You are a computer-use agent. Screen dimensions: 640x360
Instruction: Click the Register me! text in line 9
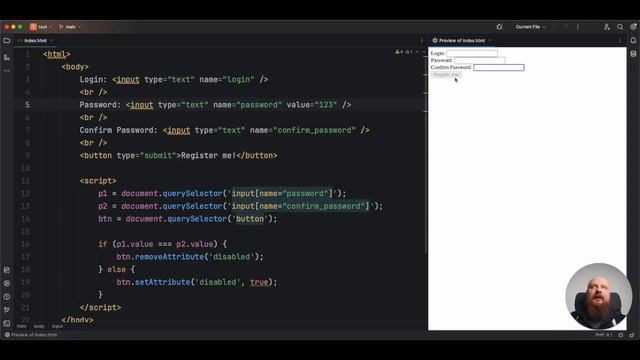[x=208, y=156]
